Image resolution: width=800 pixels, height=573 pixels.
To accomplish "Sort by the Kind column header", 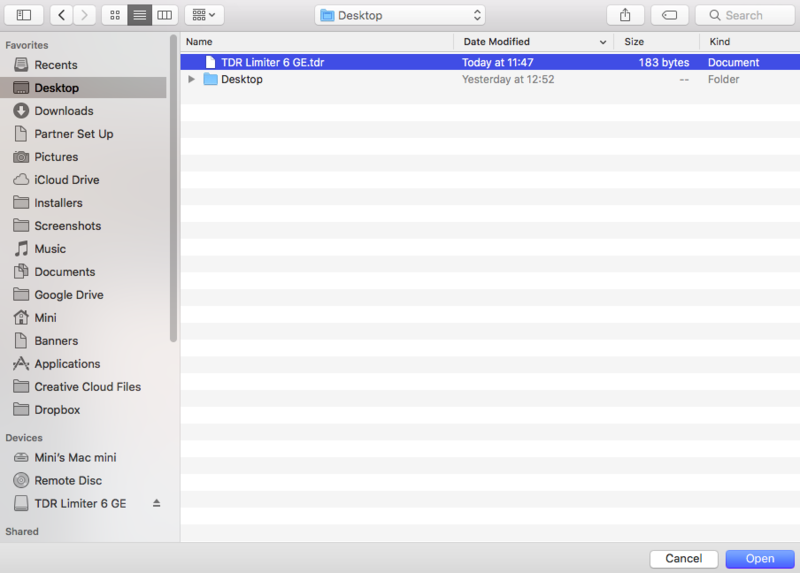I will pos(749,41).
